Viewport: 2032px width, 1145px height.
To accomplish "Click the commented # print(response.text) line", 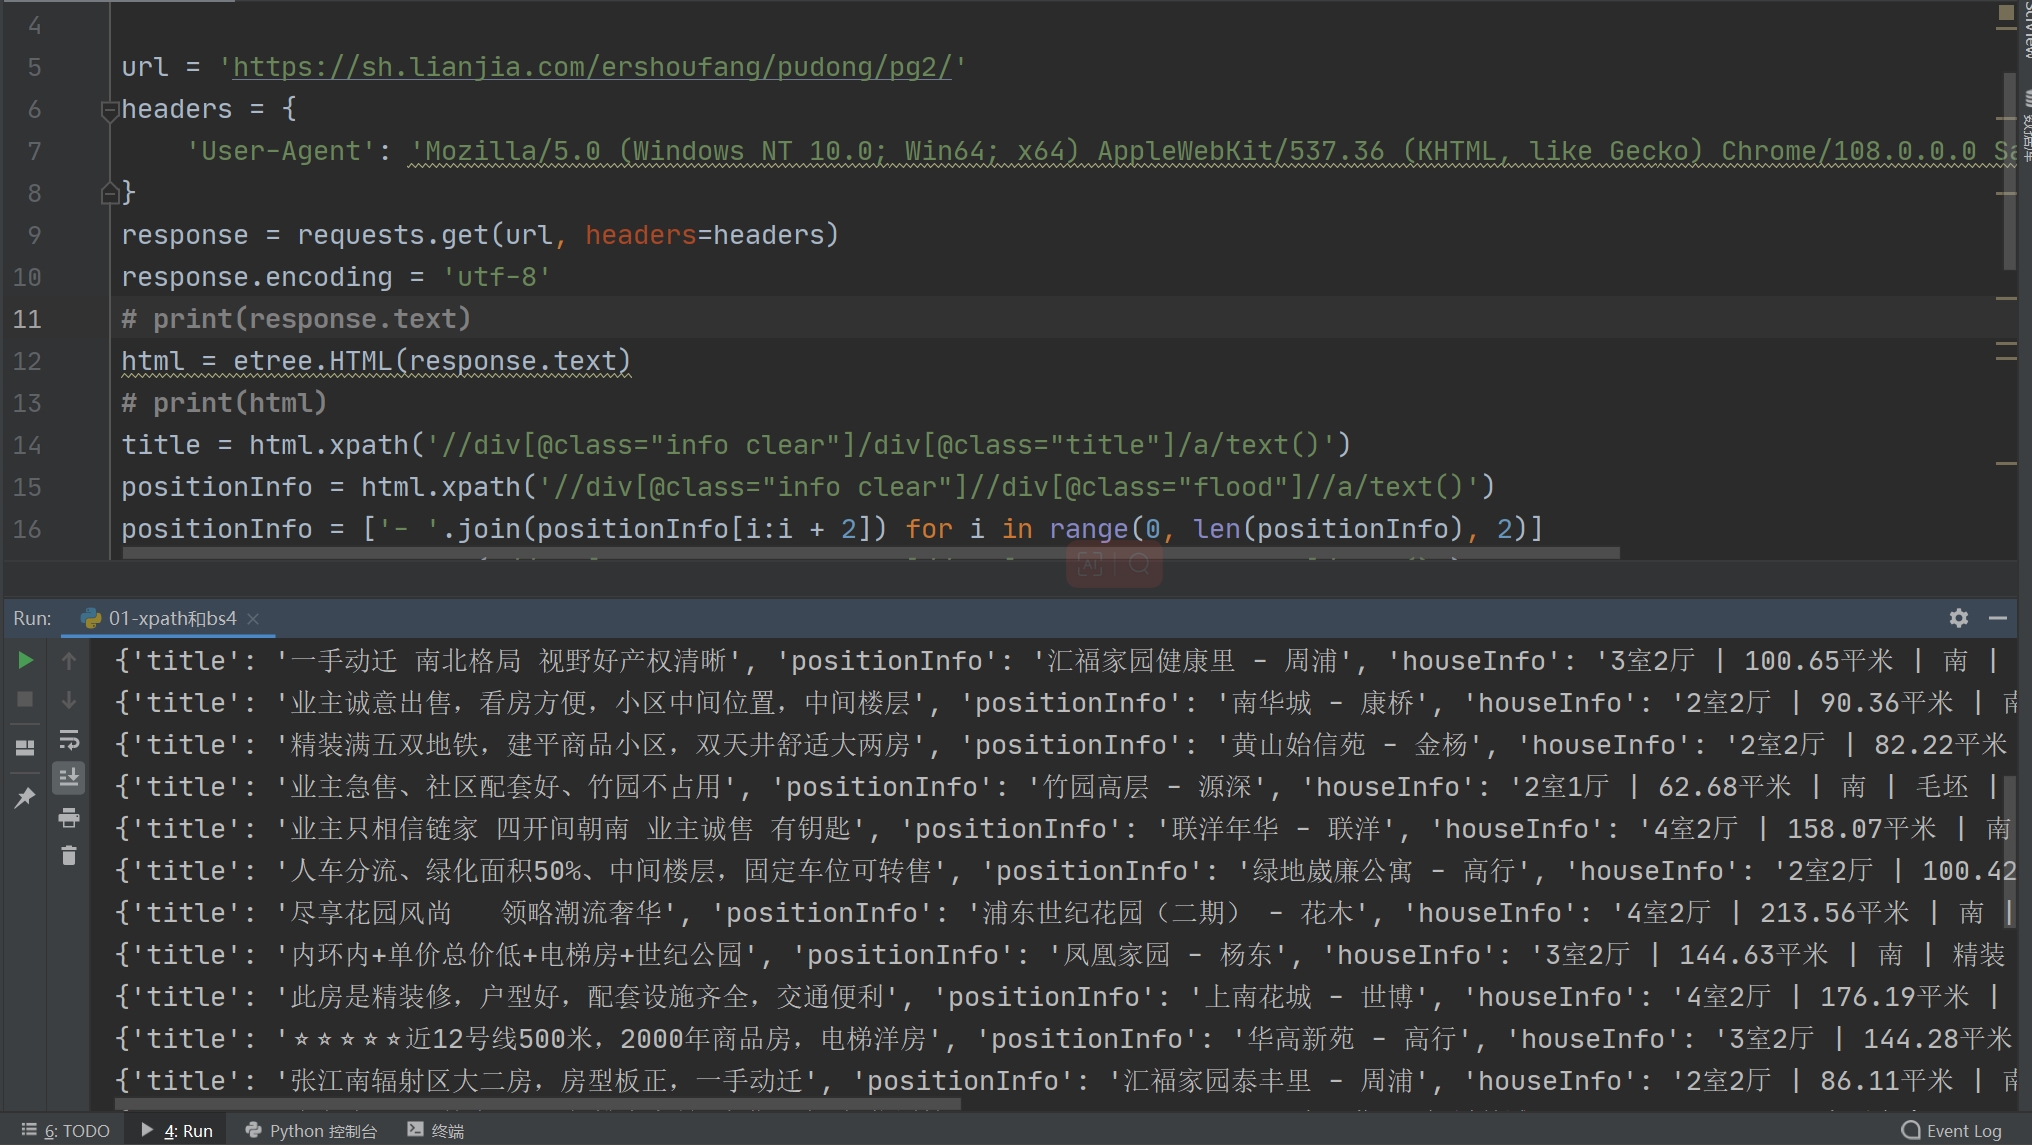I will (296, 319).
